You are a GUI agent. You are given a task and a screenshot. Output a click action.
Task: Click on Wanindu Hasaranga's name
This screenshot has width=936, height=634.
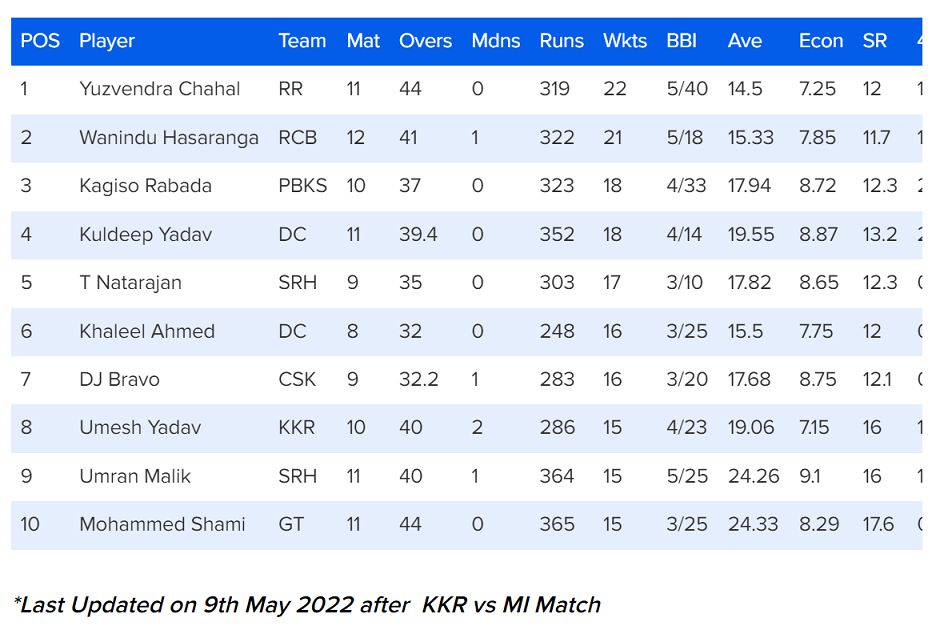[169, 137]
